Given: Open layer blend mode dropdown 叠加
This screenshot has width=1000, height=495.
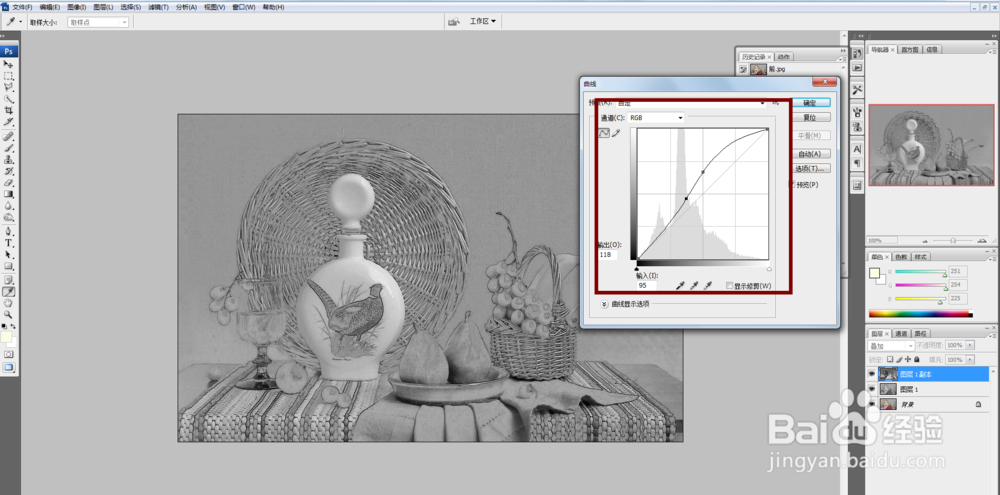Looking at the screenshot, I should click(x=891, y=345).
